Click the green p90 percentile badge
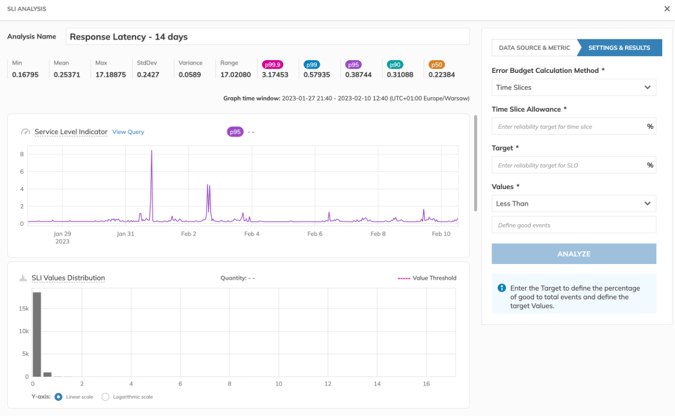 pos(394,65)
